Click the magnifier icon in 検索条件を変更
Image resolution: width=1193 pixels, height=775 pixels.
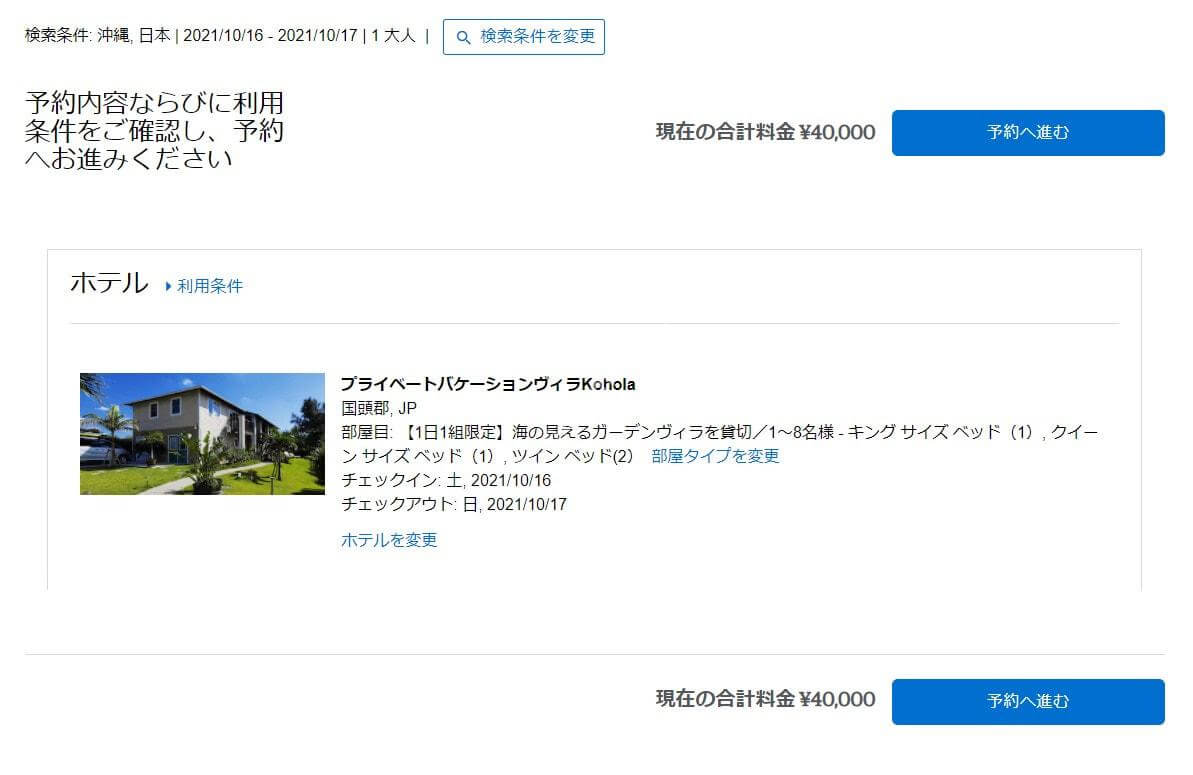pyautogui.click(x=463, y=37)
